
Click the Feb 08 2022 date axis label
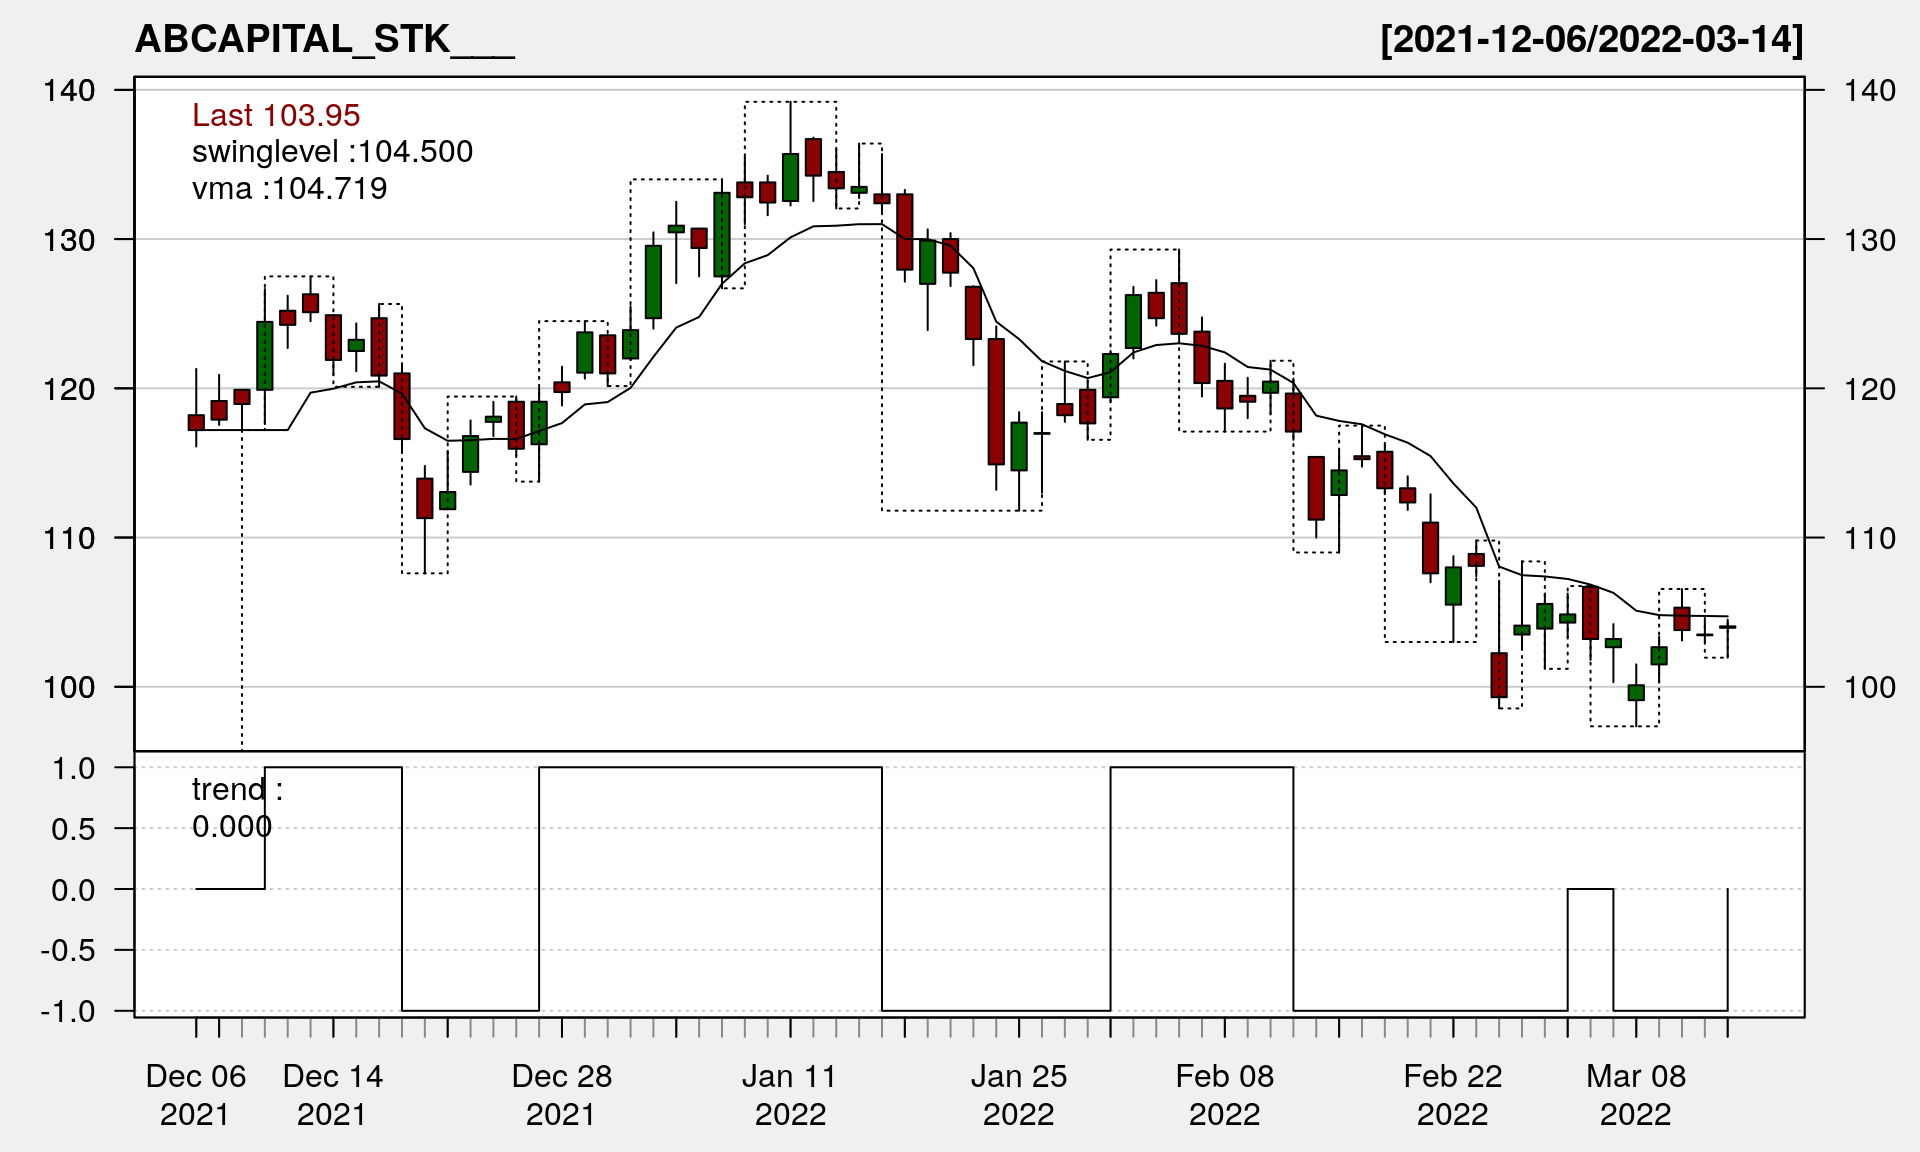tap(1224, 1095)
